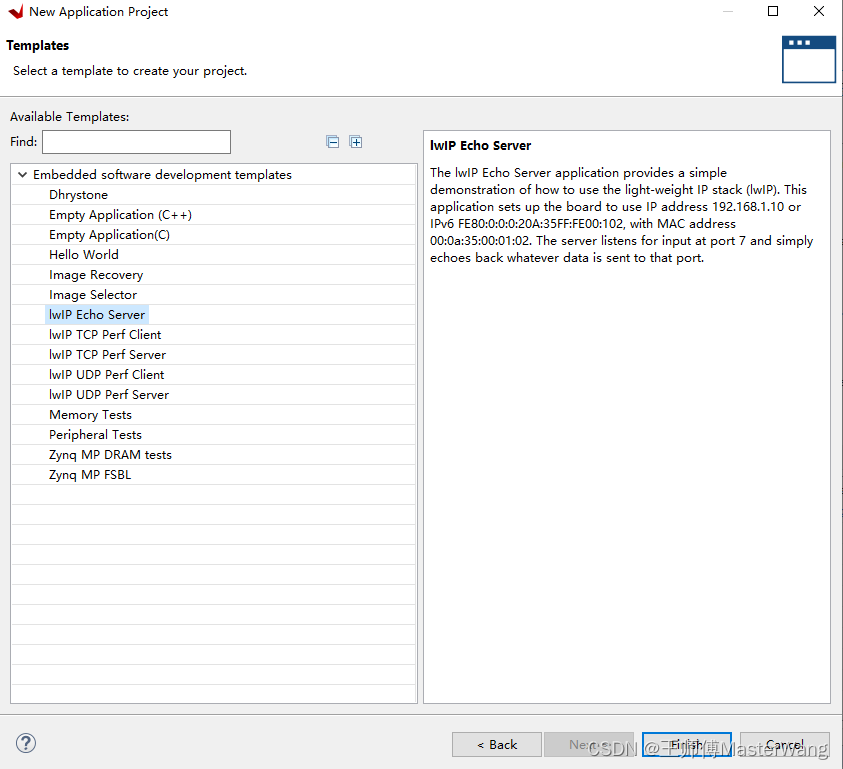Select Empty Application (C++) template
Image resolution: width=843 pixels, height=769 pixels.
[x=120, y=215]
